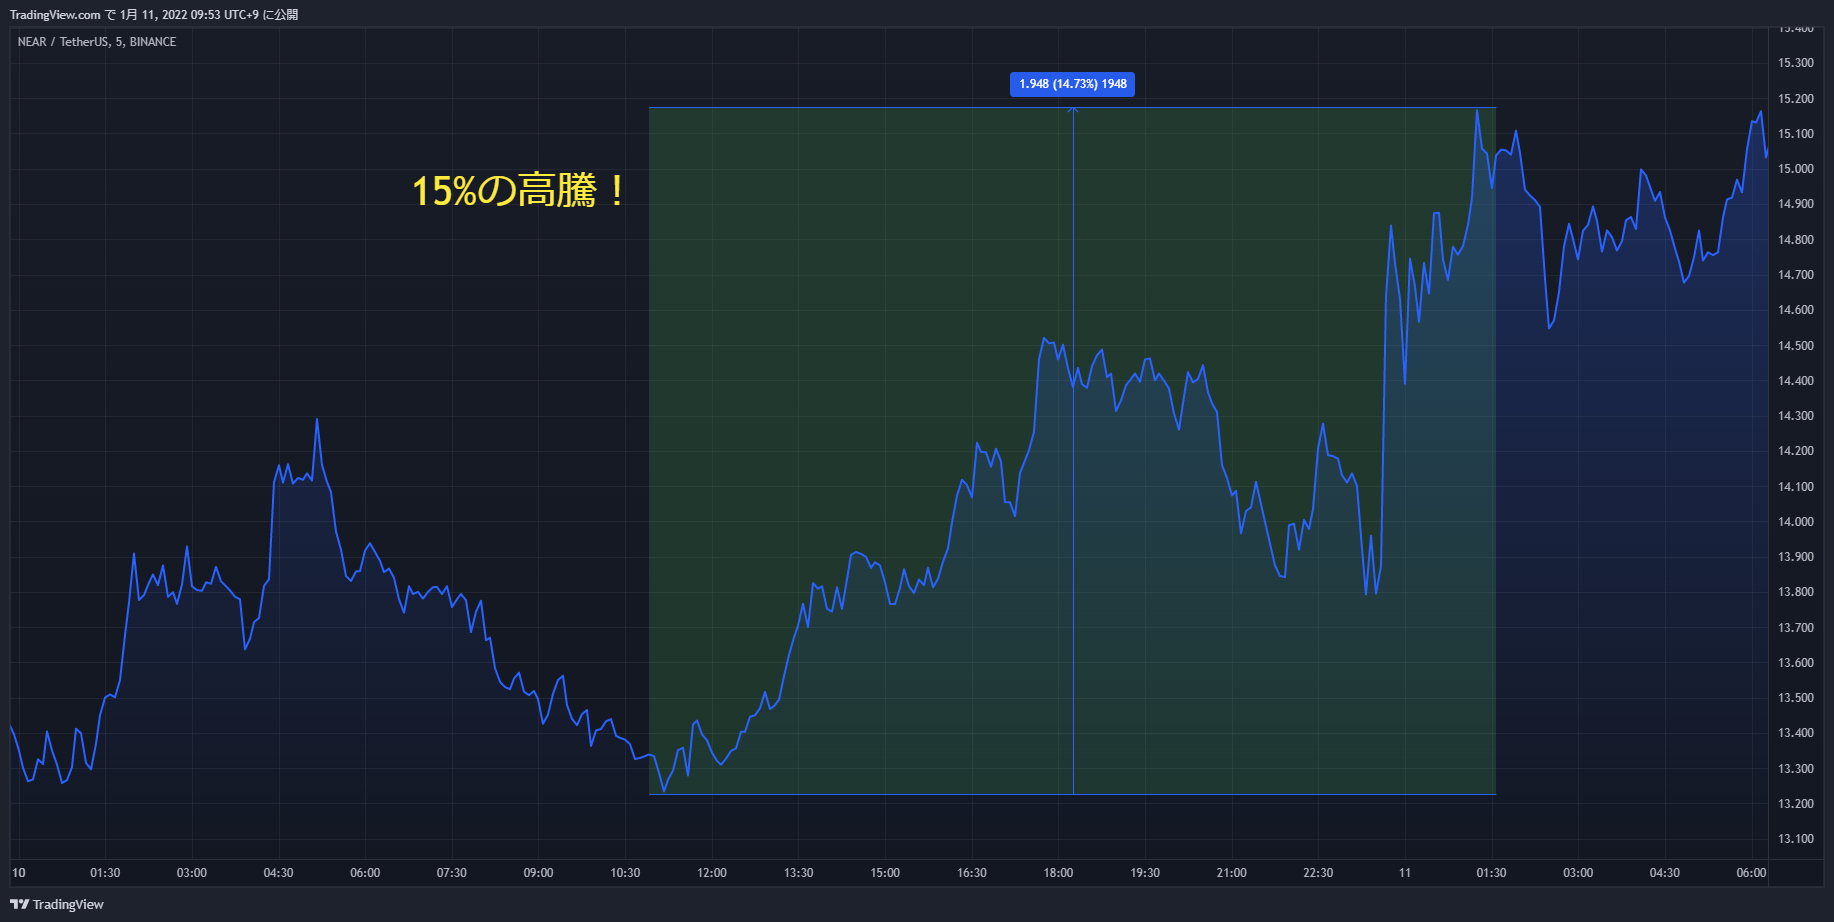Click the 13.100 price axis label

1795,839
